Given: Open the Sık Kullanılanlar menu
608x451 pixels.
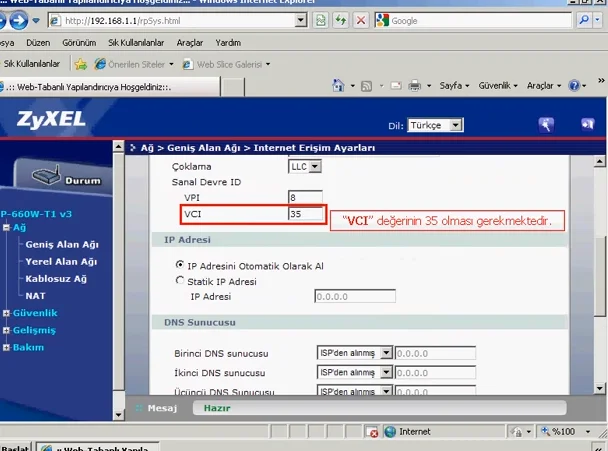Looking at the screenshot, I should [x=136, y=43].
